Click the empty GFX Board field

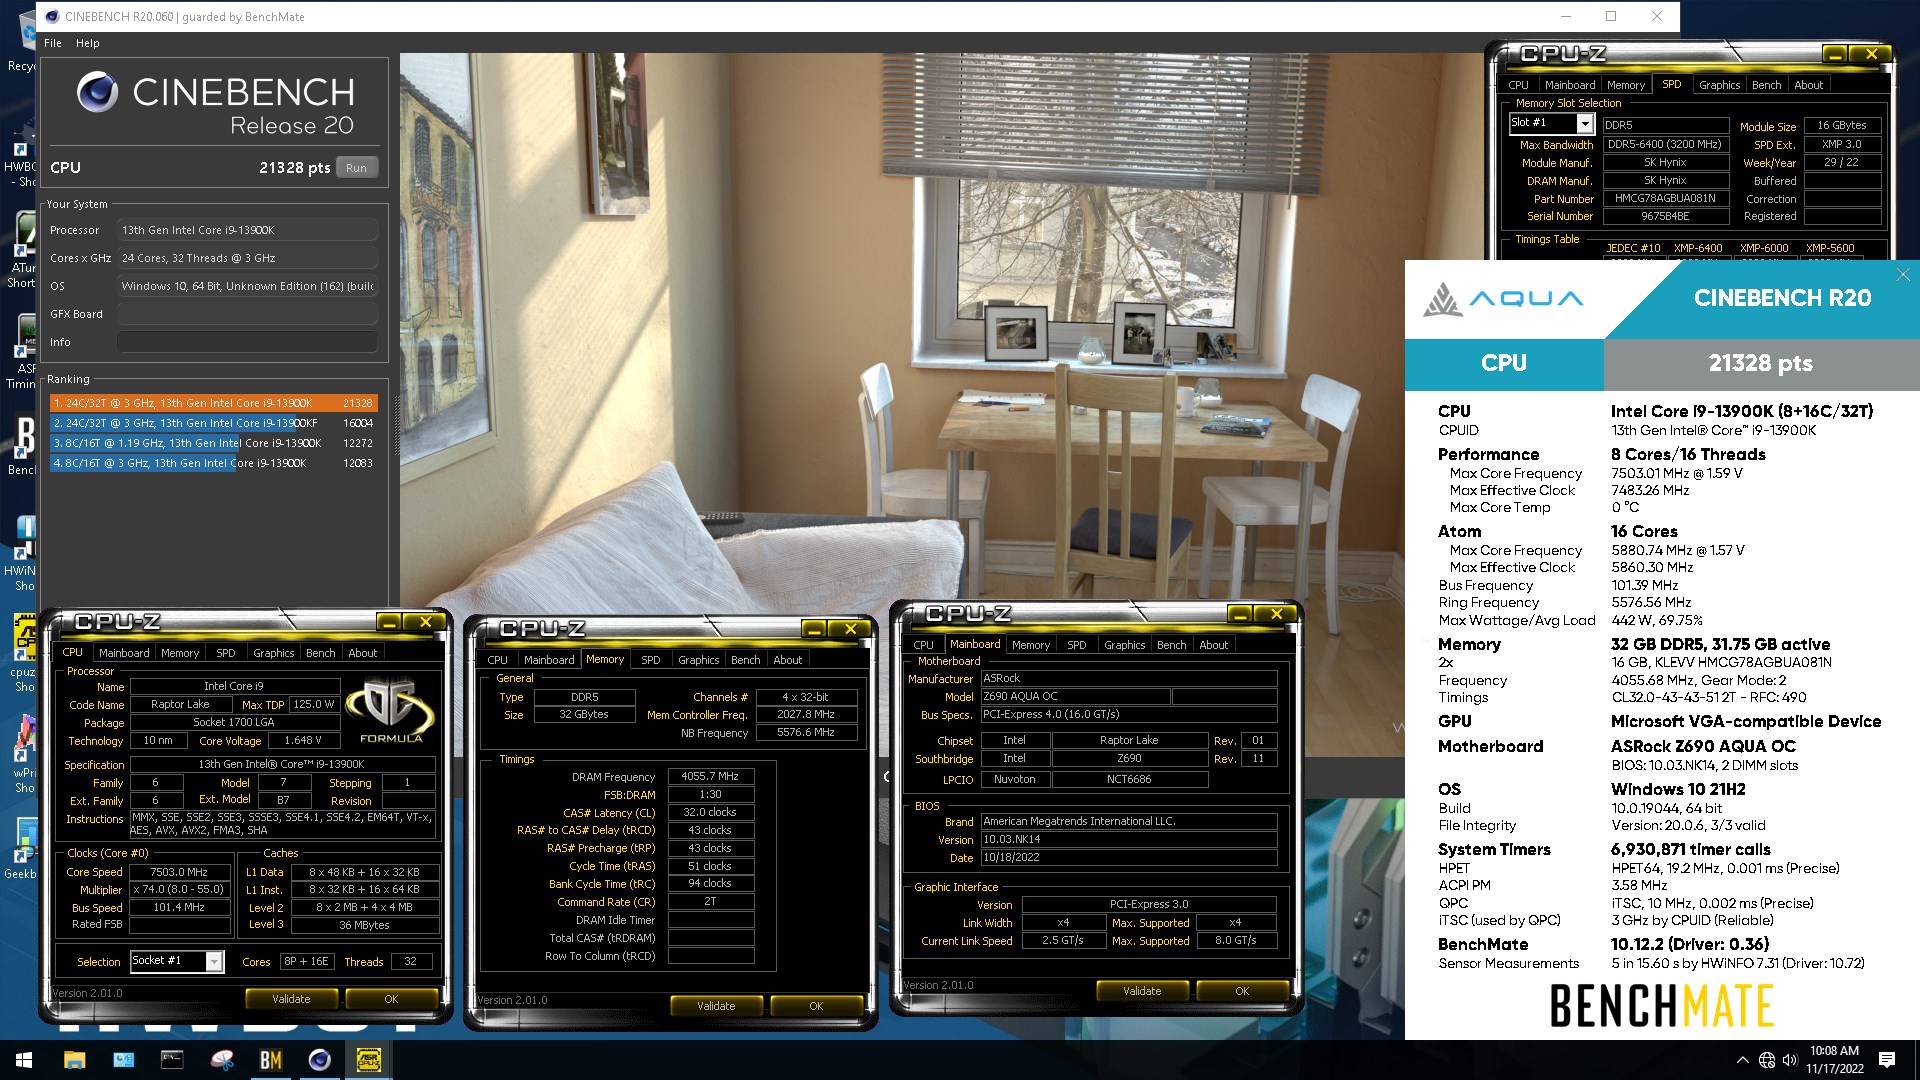tap(247, 314)
